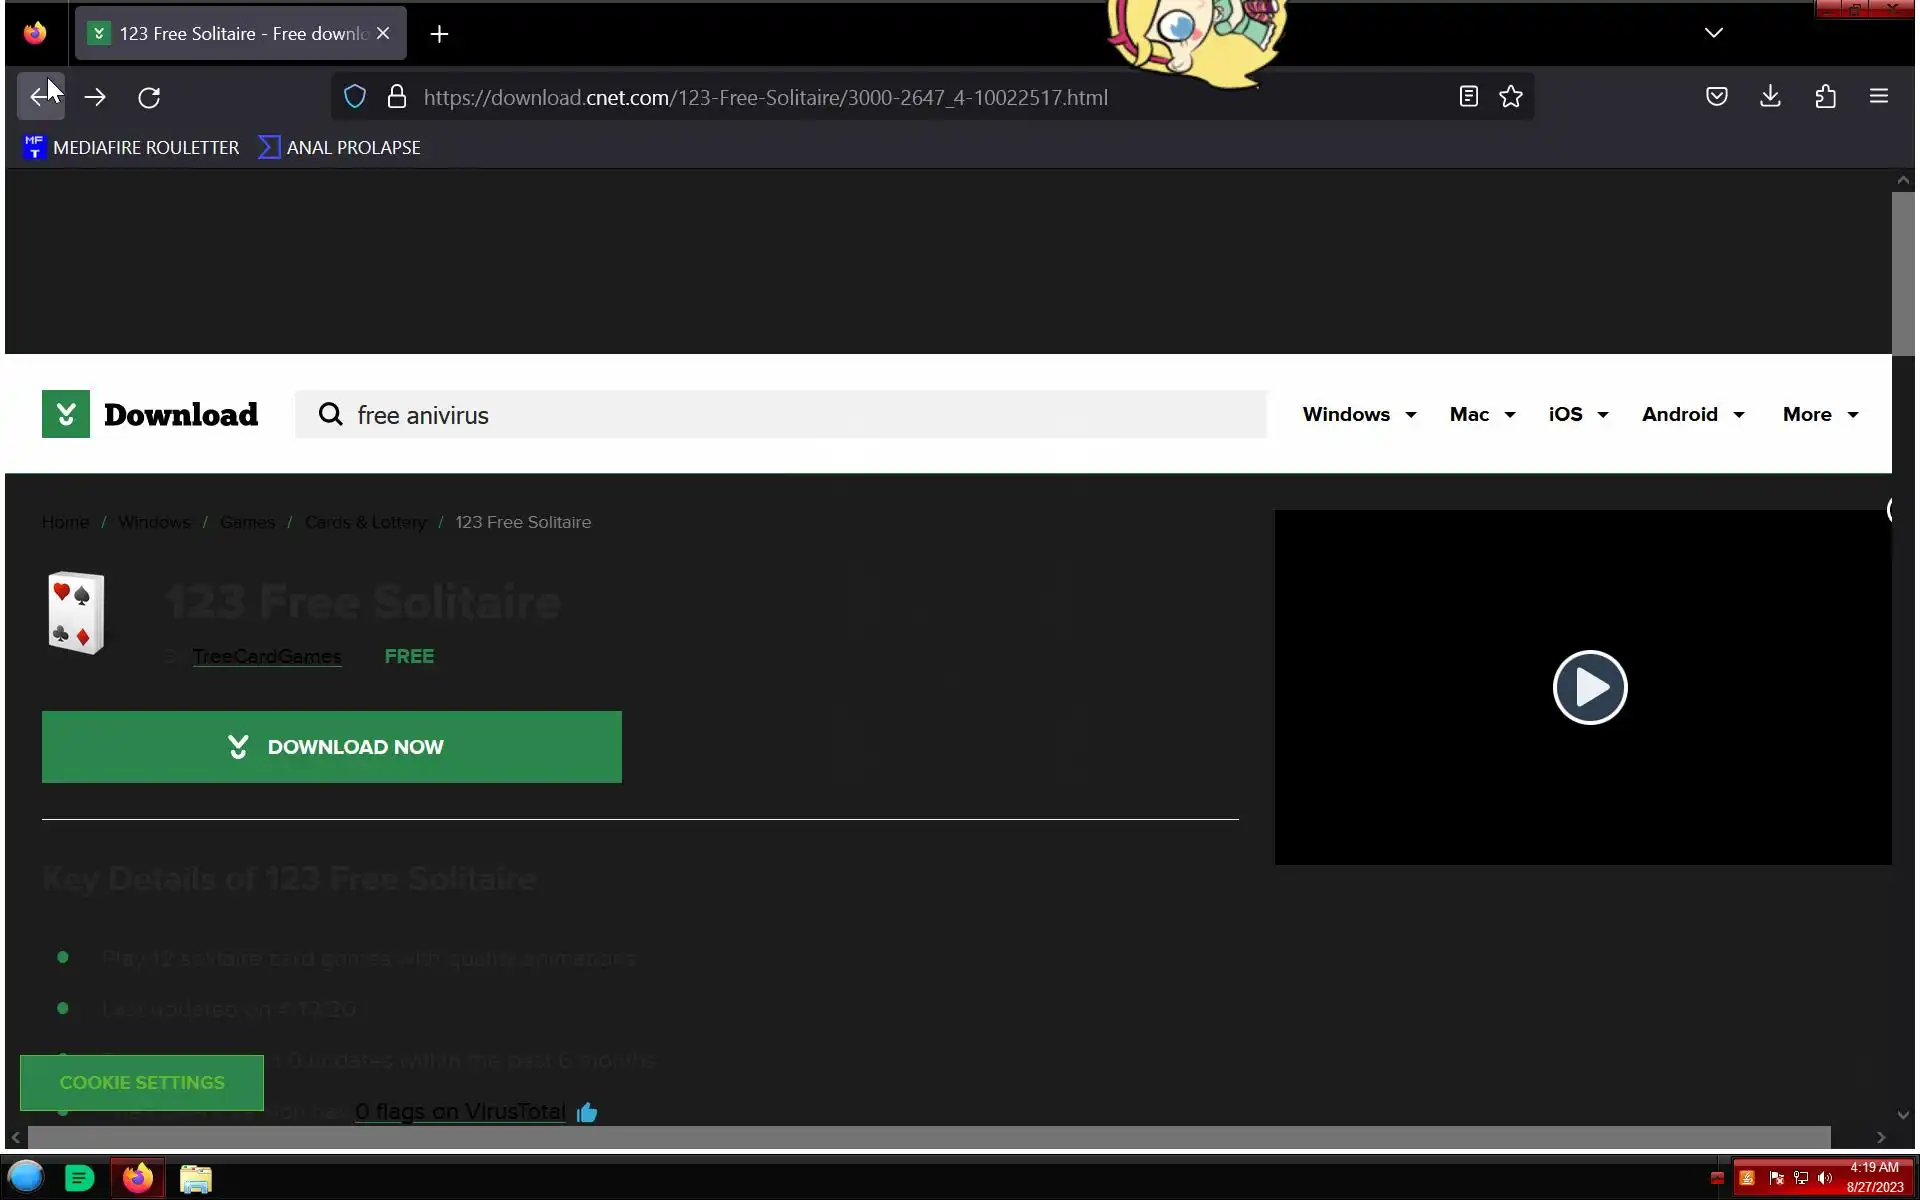Open the Save to Pocket icon
This screenshot has height=1200, width=1920.
click(x=1716, y=97)
